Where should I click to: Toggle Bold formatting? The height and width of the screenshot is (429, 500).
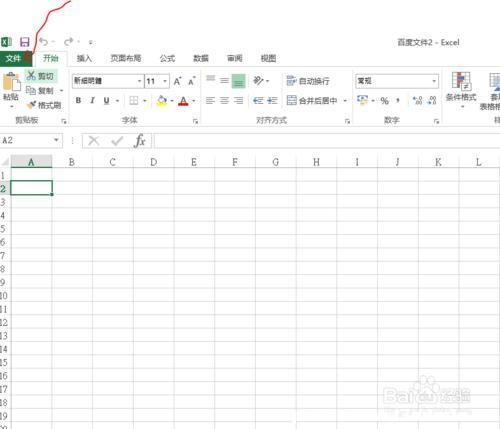78,100
